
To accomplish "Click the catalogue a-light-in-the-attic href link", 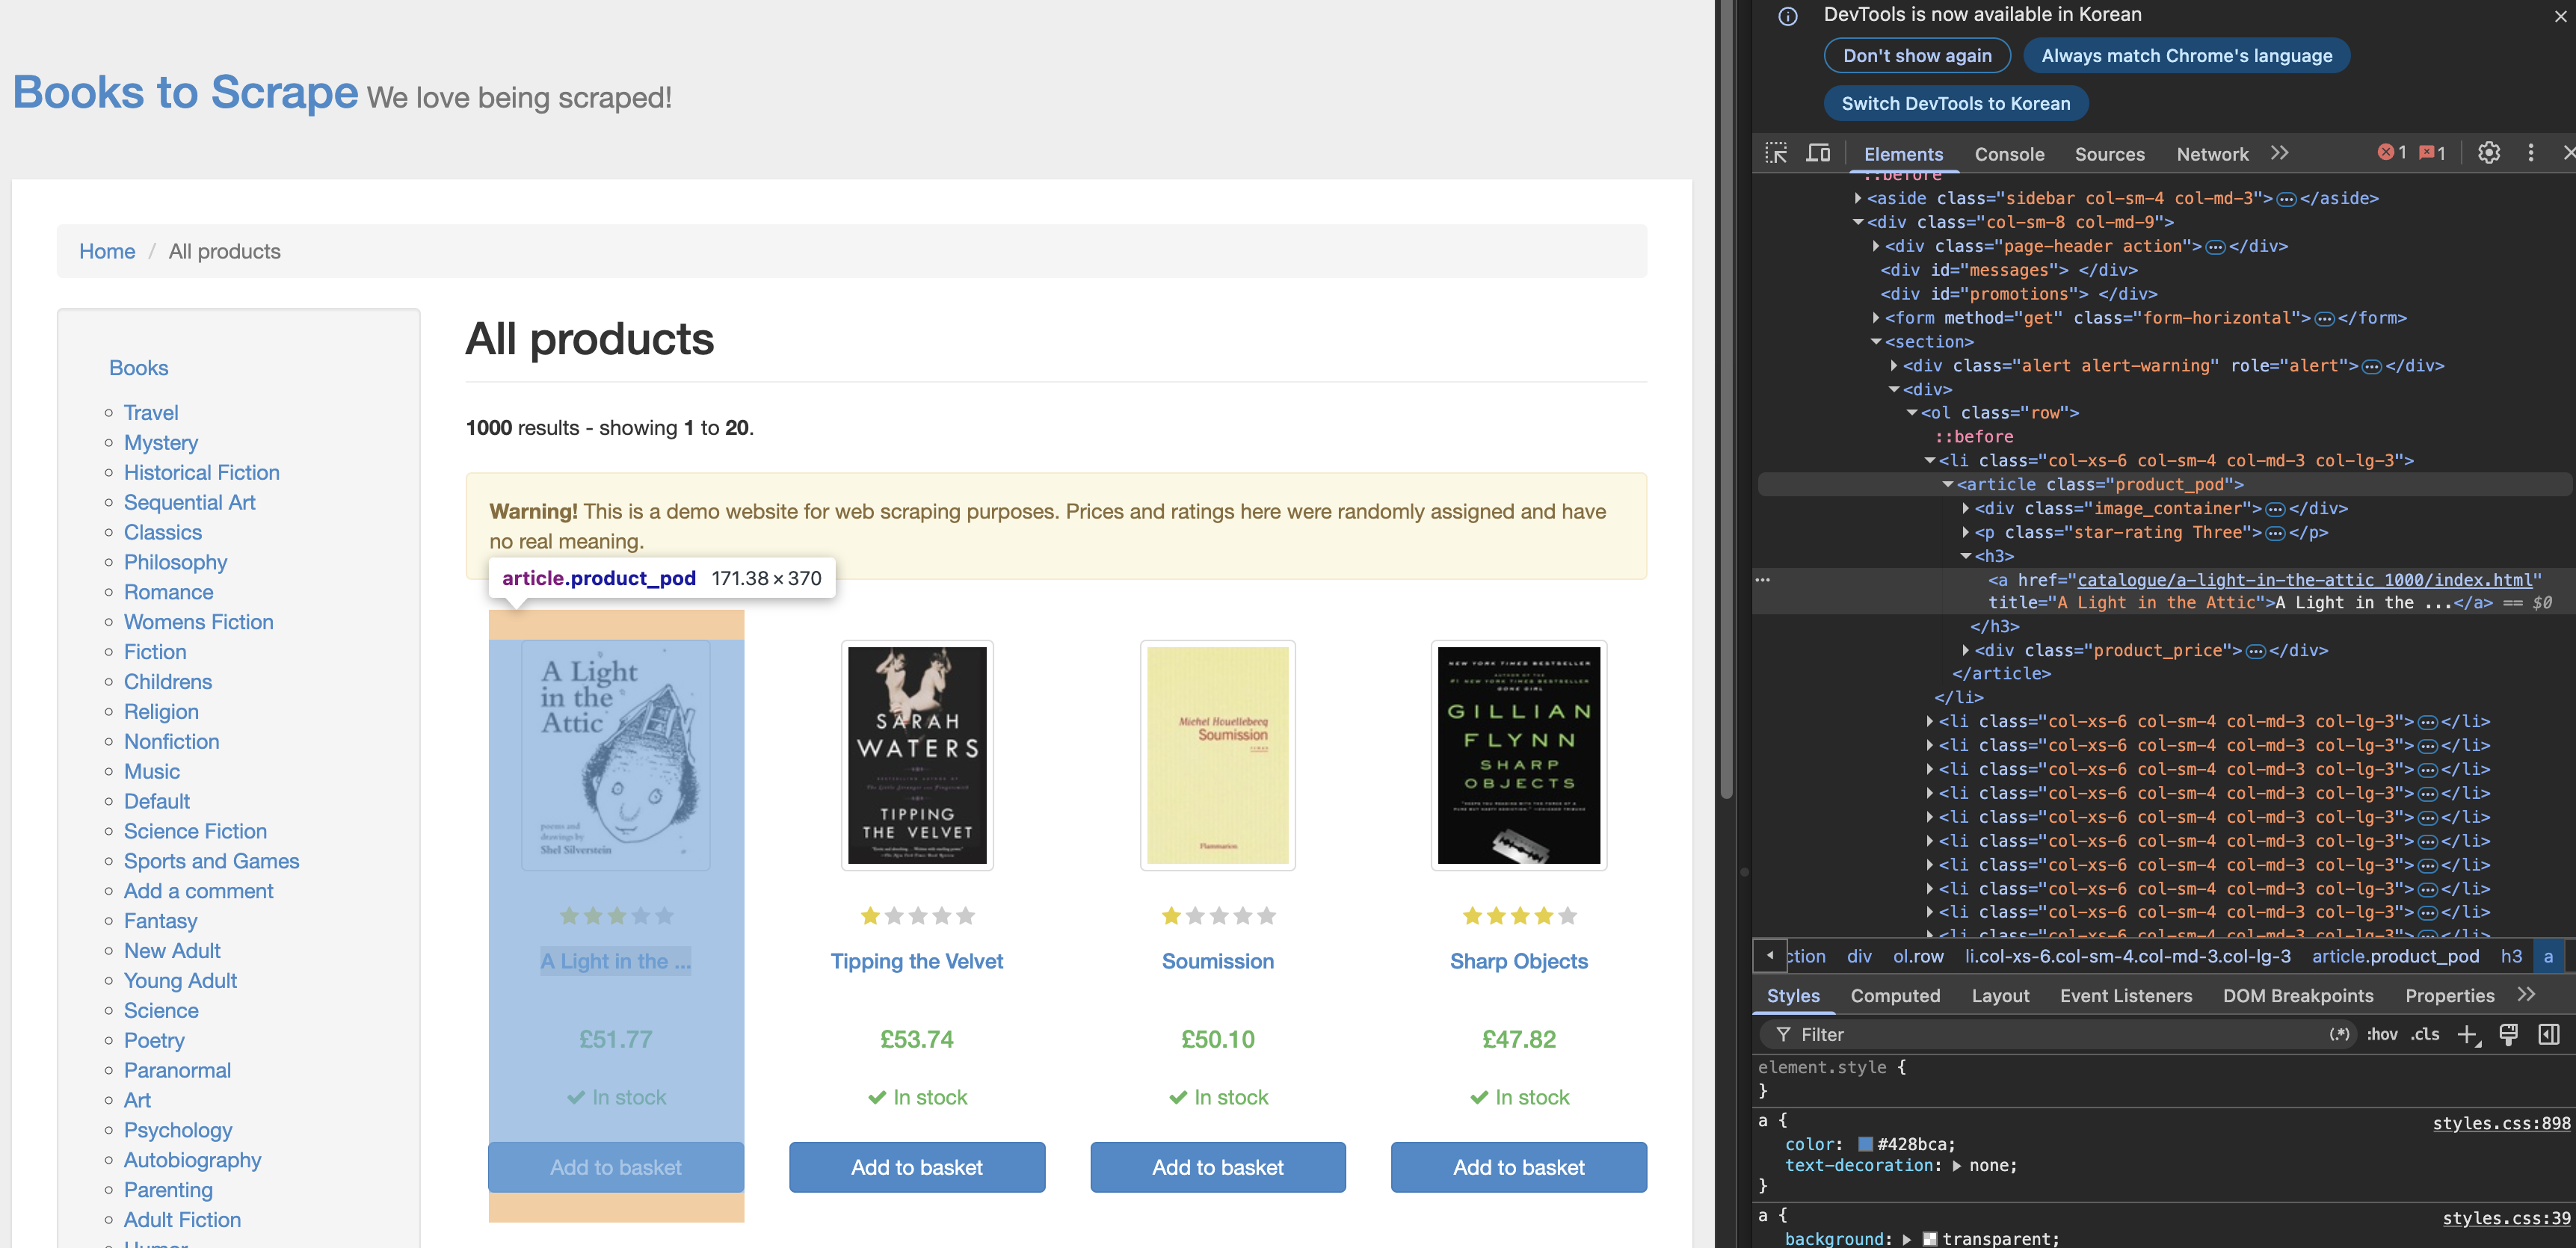I will point(2304,580).
